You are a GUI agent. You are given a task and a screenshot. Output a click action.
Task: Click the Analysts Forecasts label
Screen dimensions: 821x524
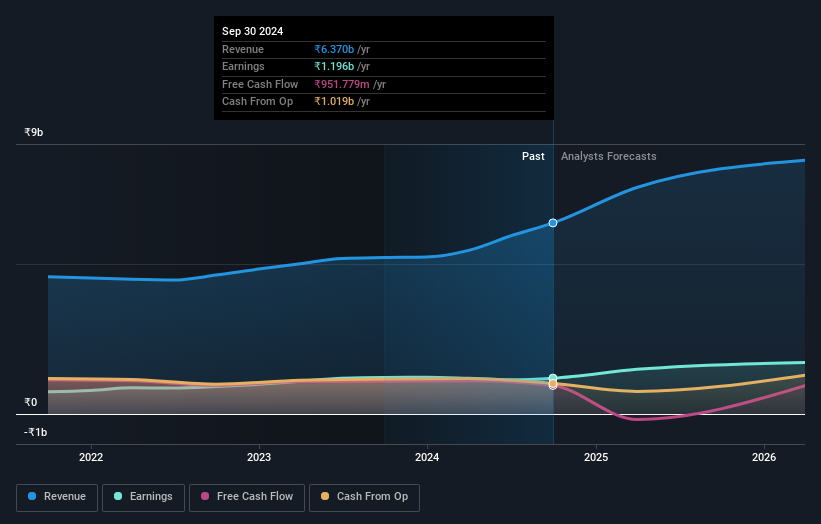(608, 156)
